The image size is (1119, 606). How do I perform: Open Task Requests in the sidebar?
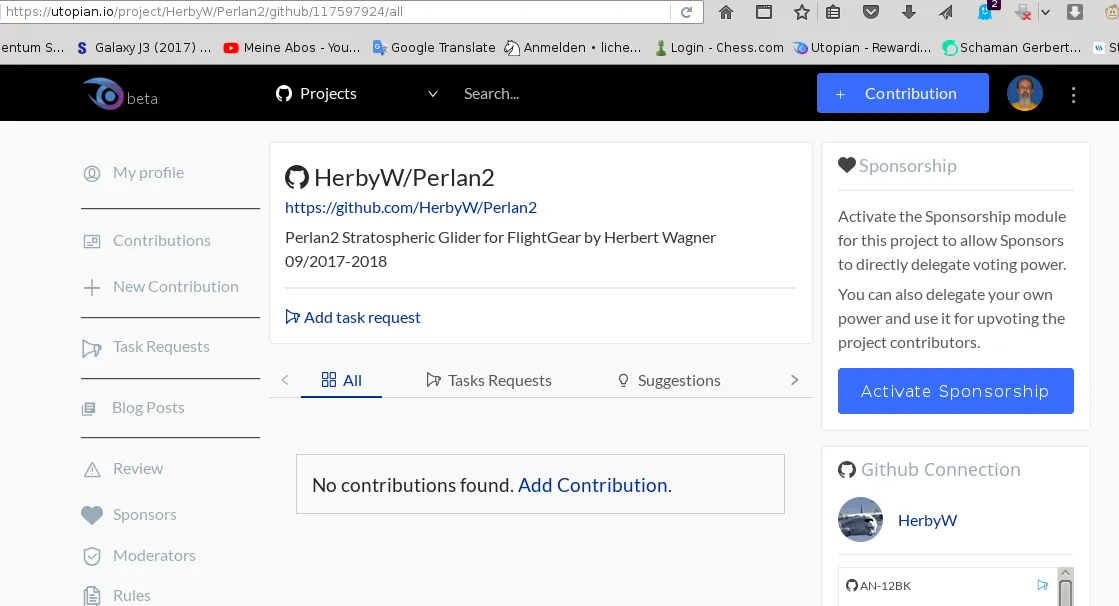coord(146,348)
